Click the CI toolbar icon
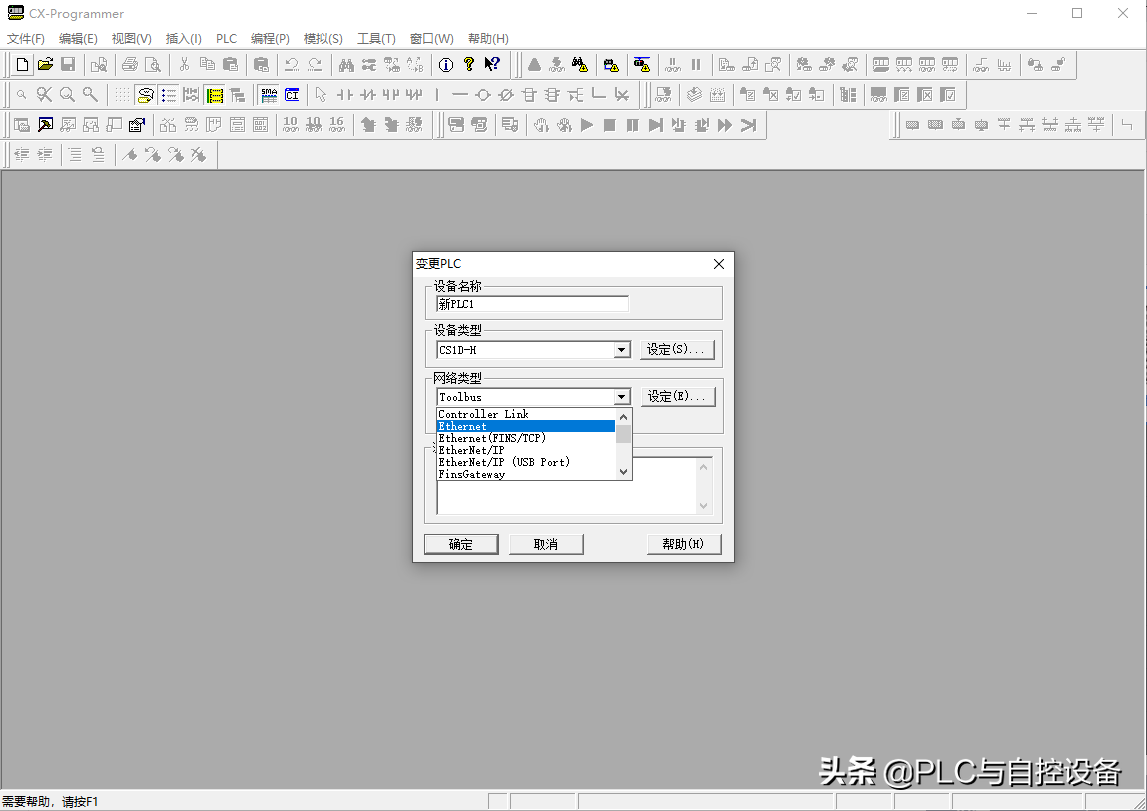1147x811 pixels. pos(292,95)
